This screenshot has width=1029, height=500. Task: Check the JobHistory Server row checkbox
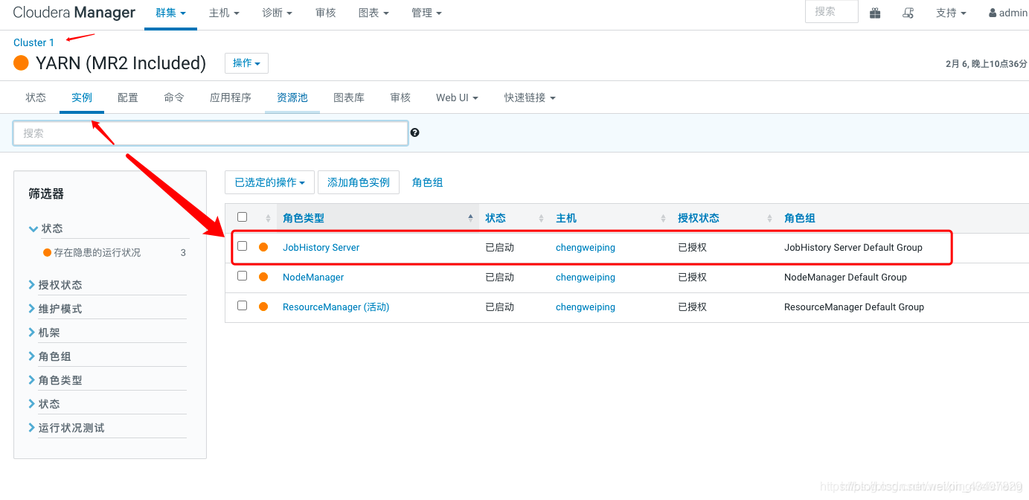(x=242, y=246)
